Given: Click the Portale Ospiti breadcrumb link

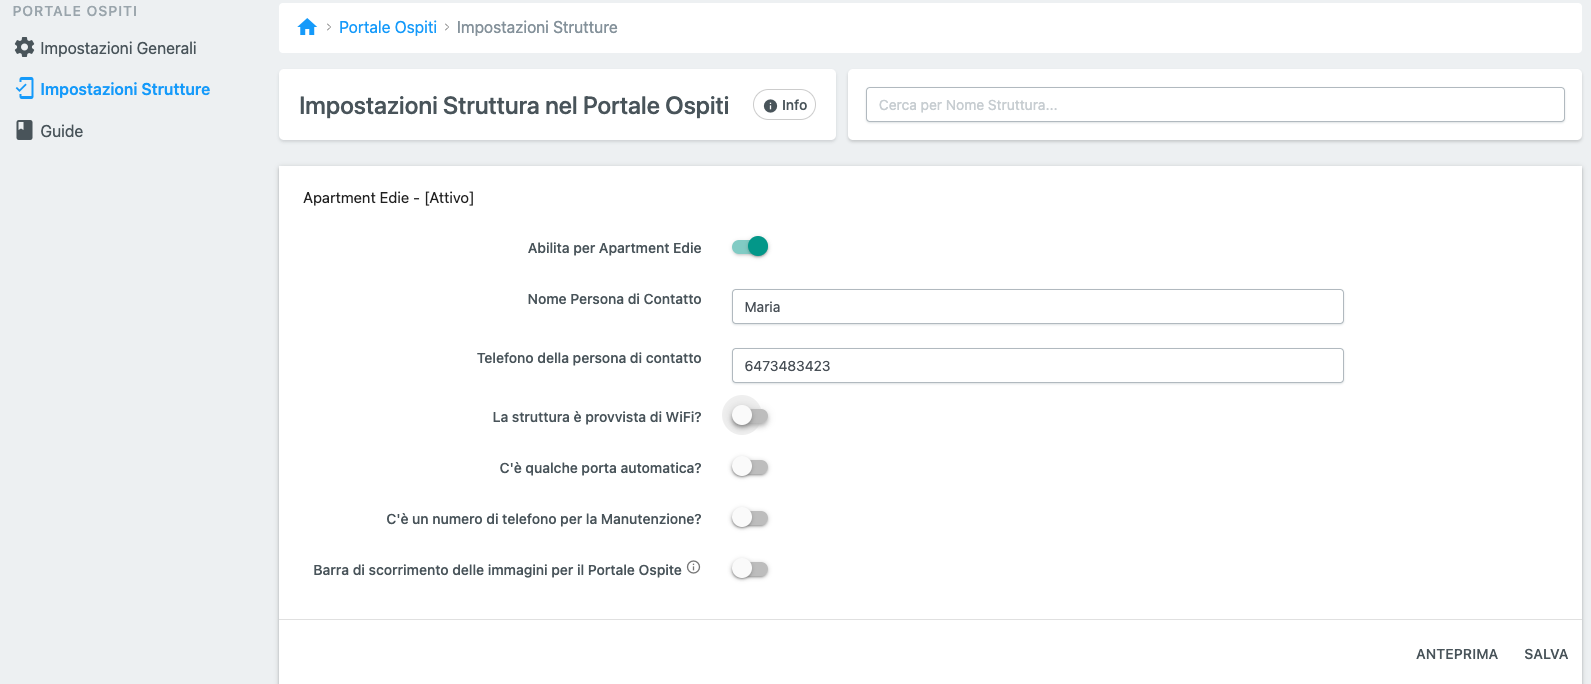Looking at the screenshot, I should 387,27.
